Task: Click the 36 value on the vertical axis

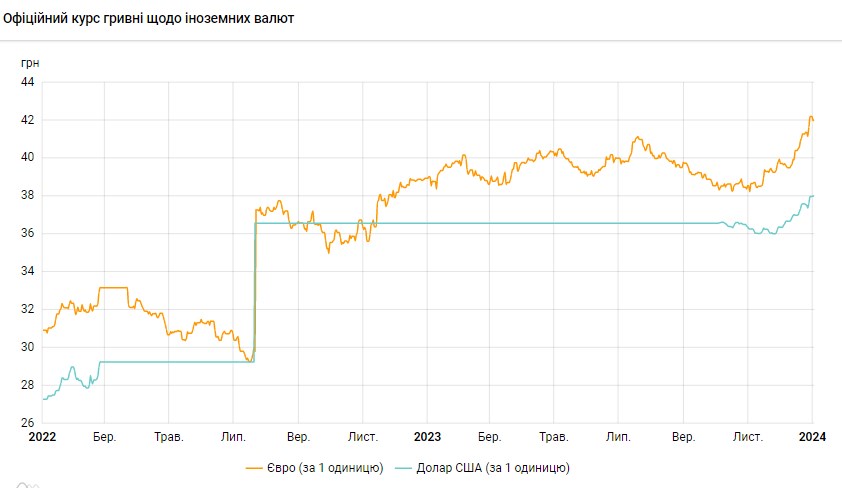Action: (x=28, y=234)
